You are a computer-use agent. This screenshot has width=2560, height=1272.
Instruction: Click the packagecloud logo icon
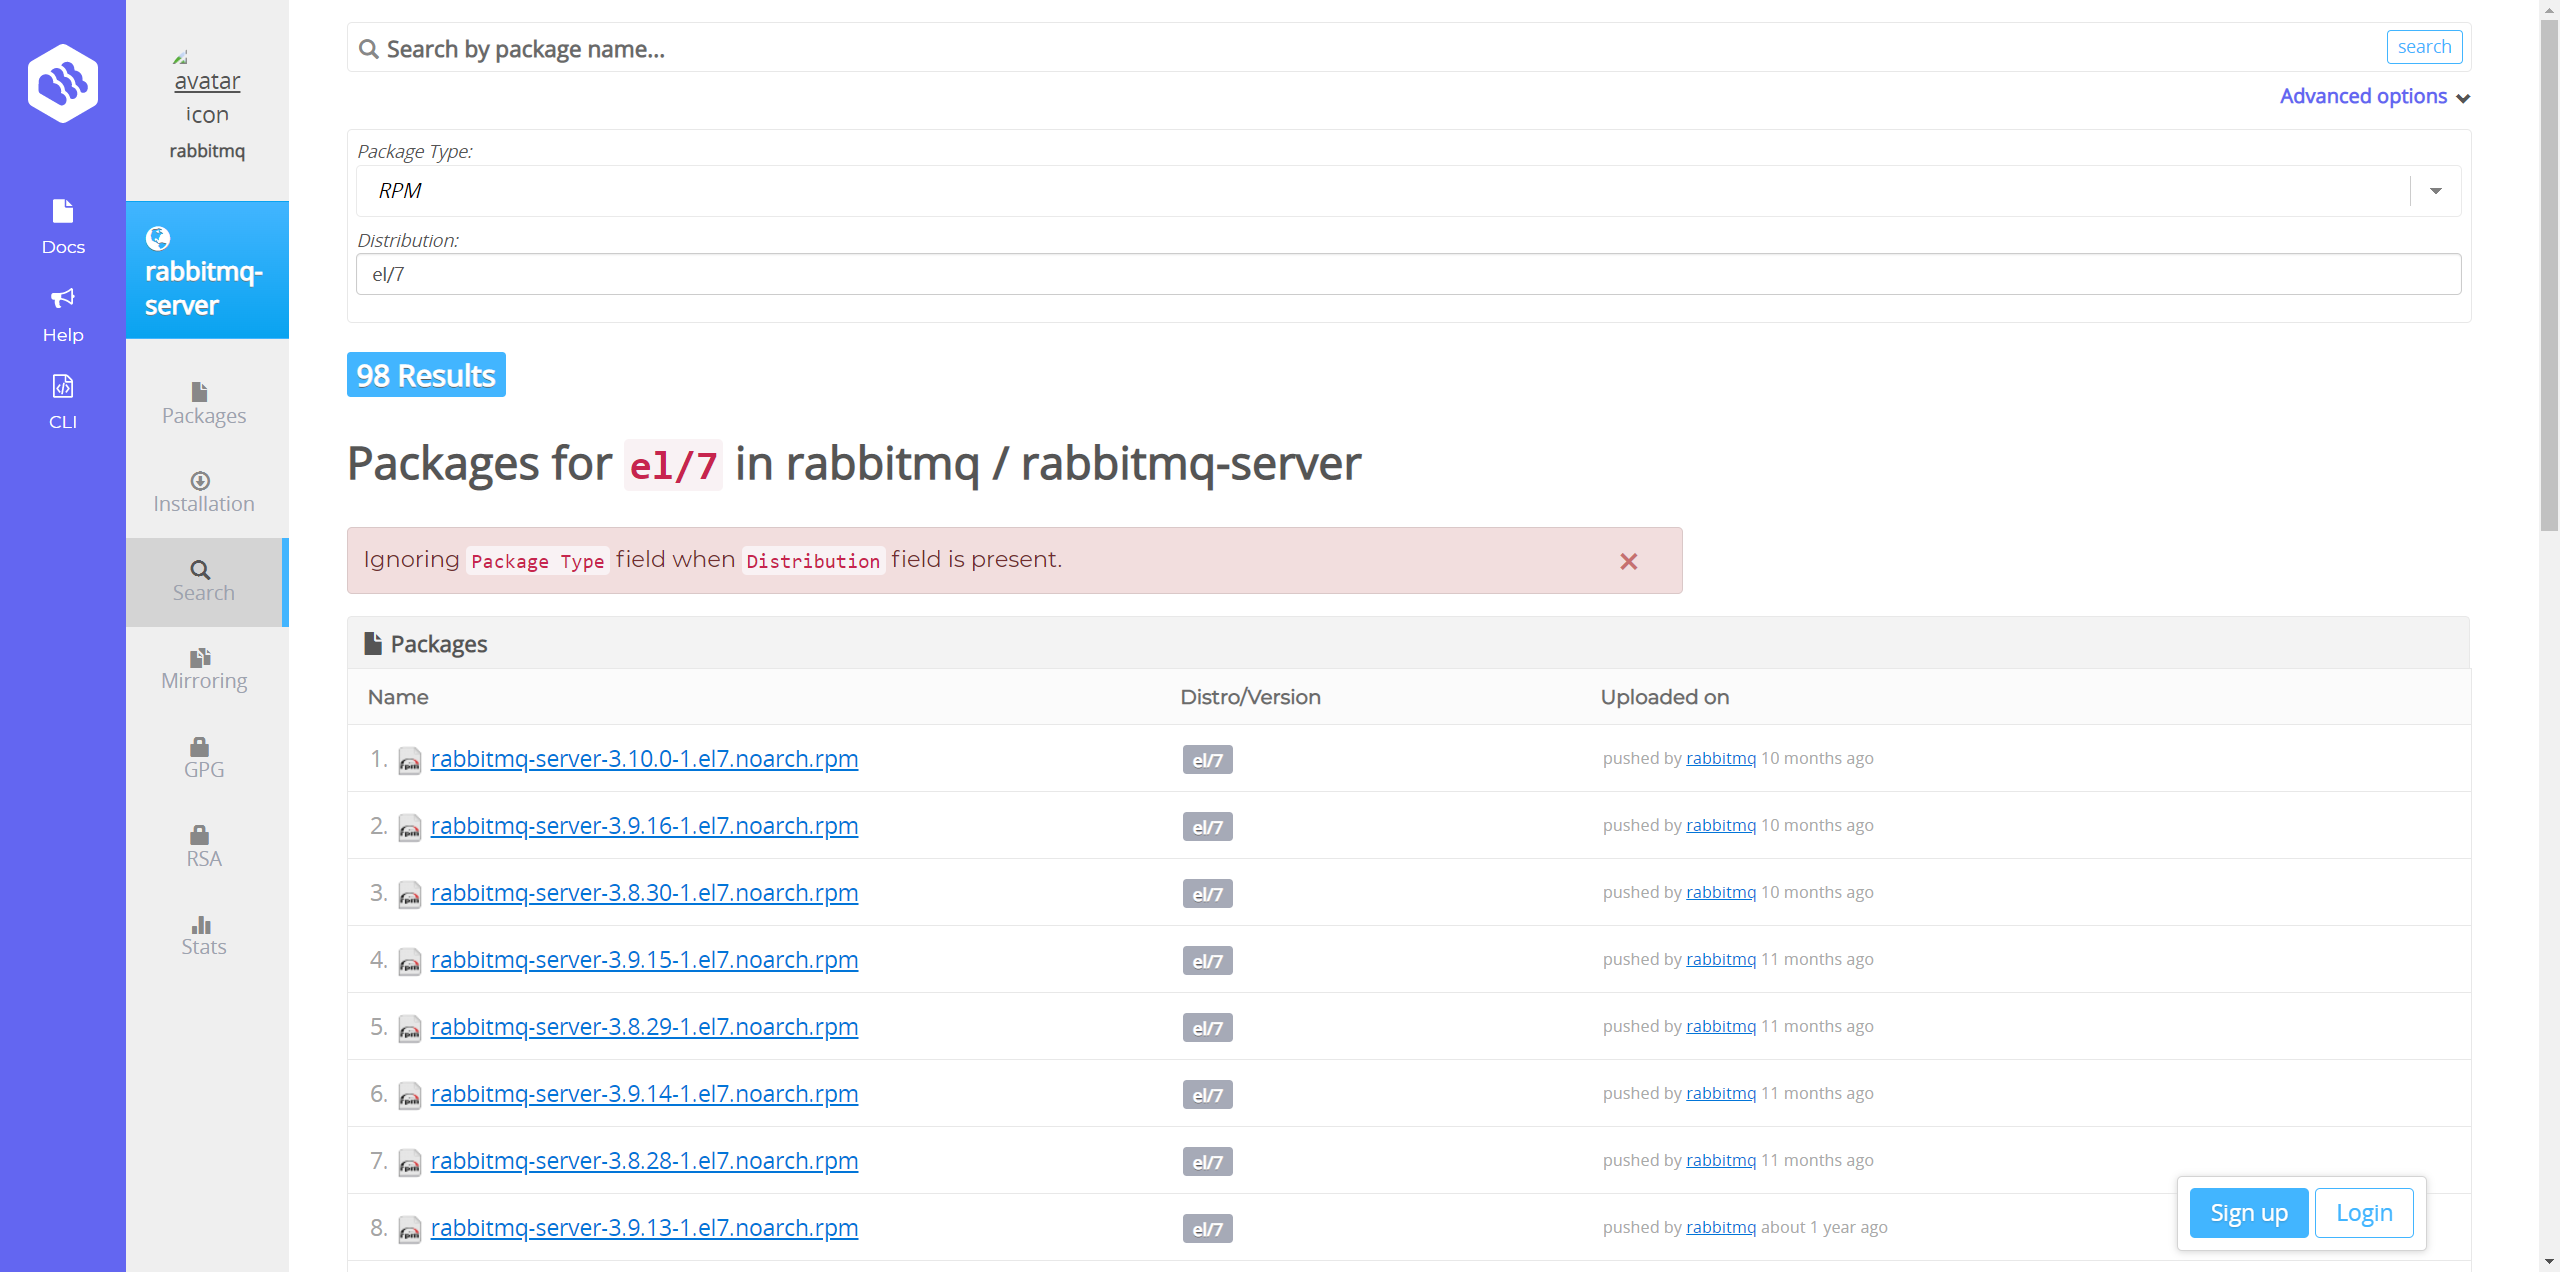click(x=63, y=83)
